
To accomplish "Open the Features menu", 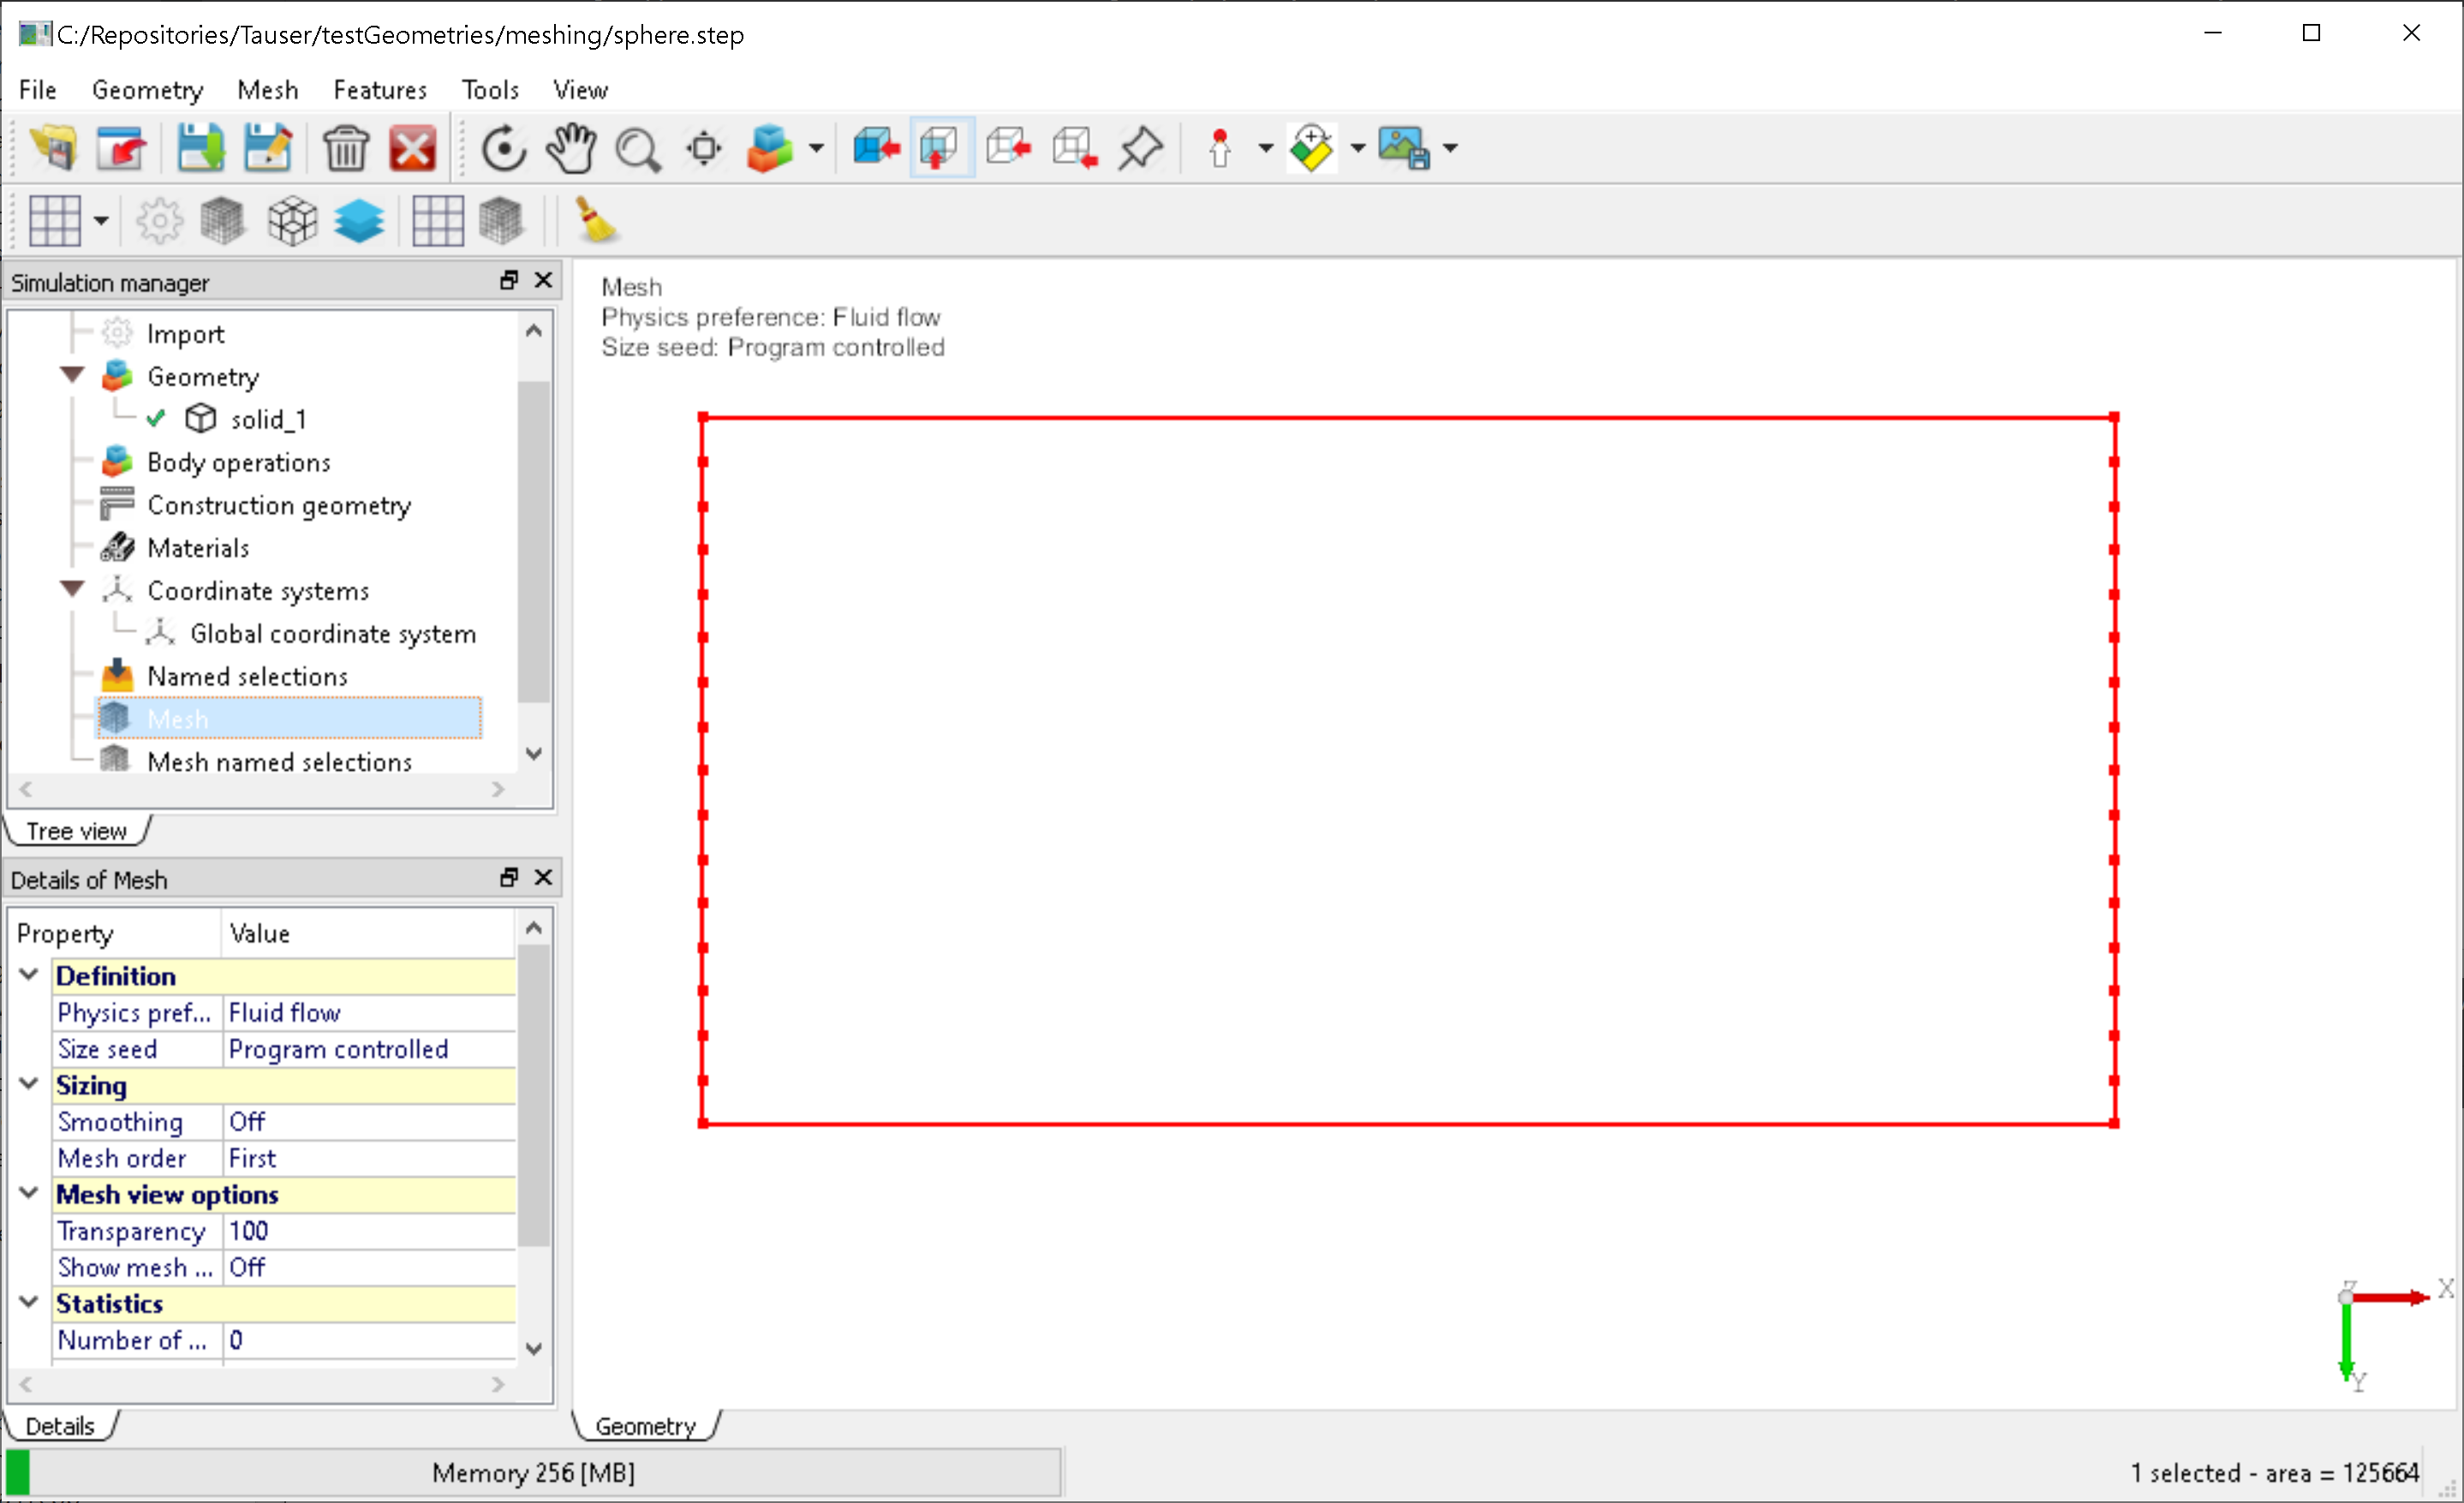I will [x=380, y=90].
